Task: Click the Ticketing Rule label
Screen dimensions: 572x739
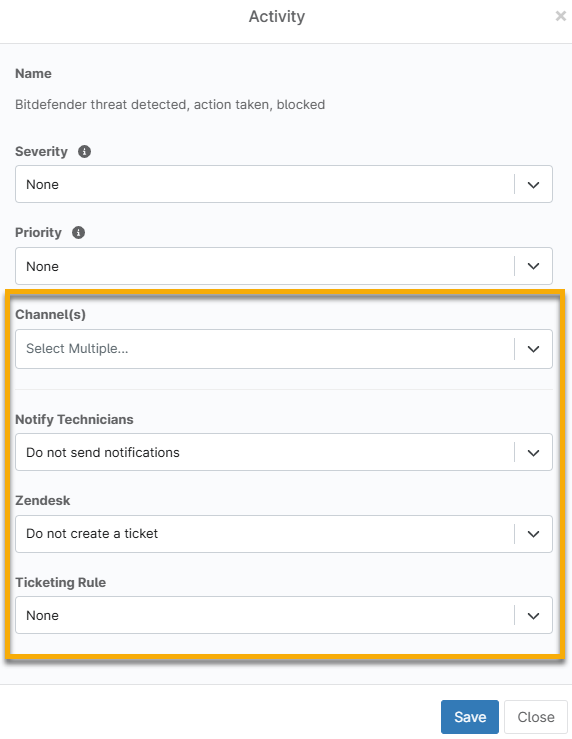Action: [60, 583]
